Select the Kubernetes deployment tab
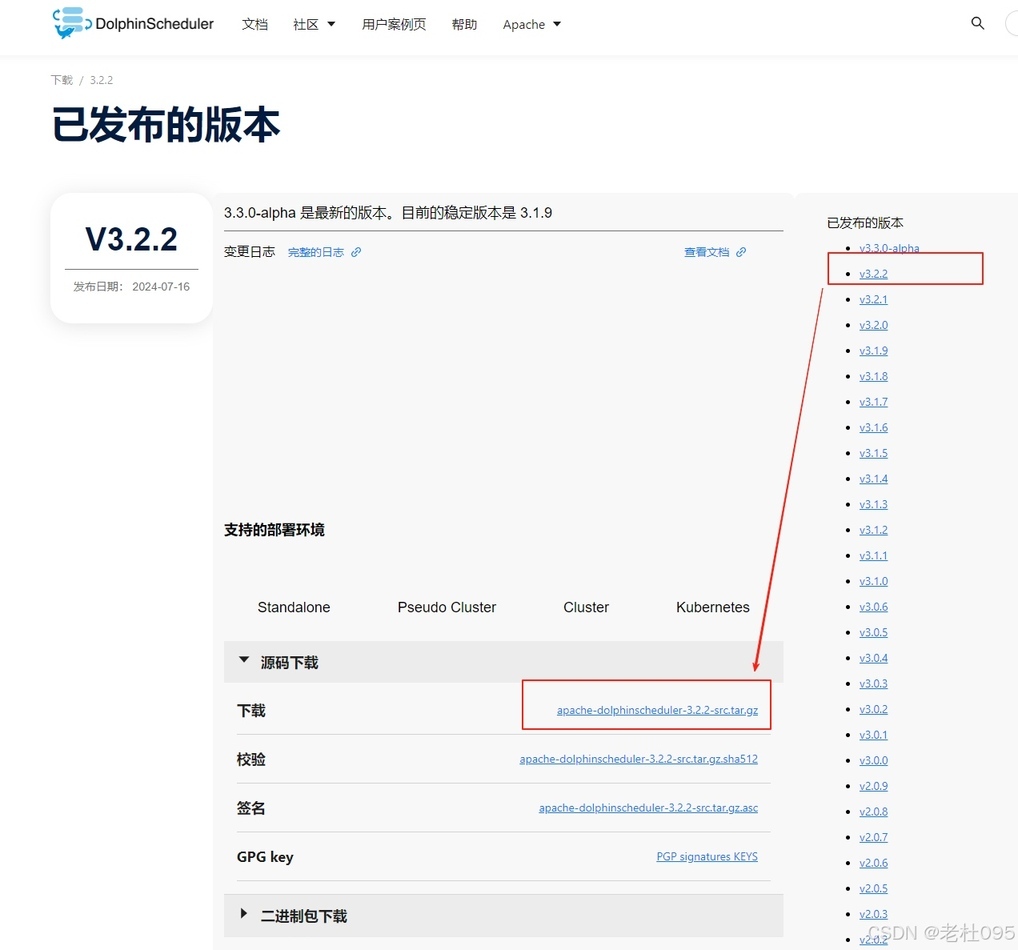 [x=713, y=607]
